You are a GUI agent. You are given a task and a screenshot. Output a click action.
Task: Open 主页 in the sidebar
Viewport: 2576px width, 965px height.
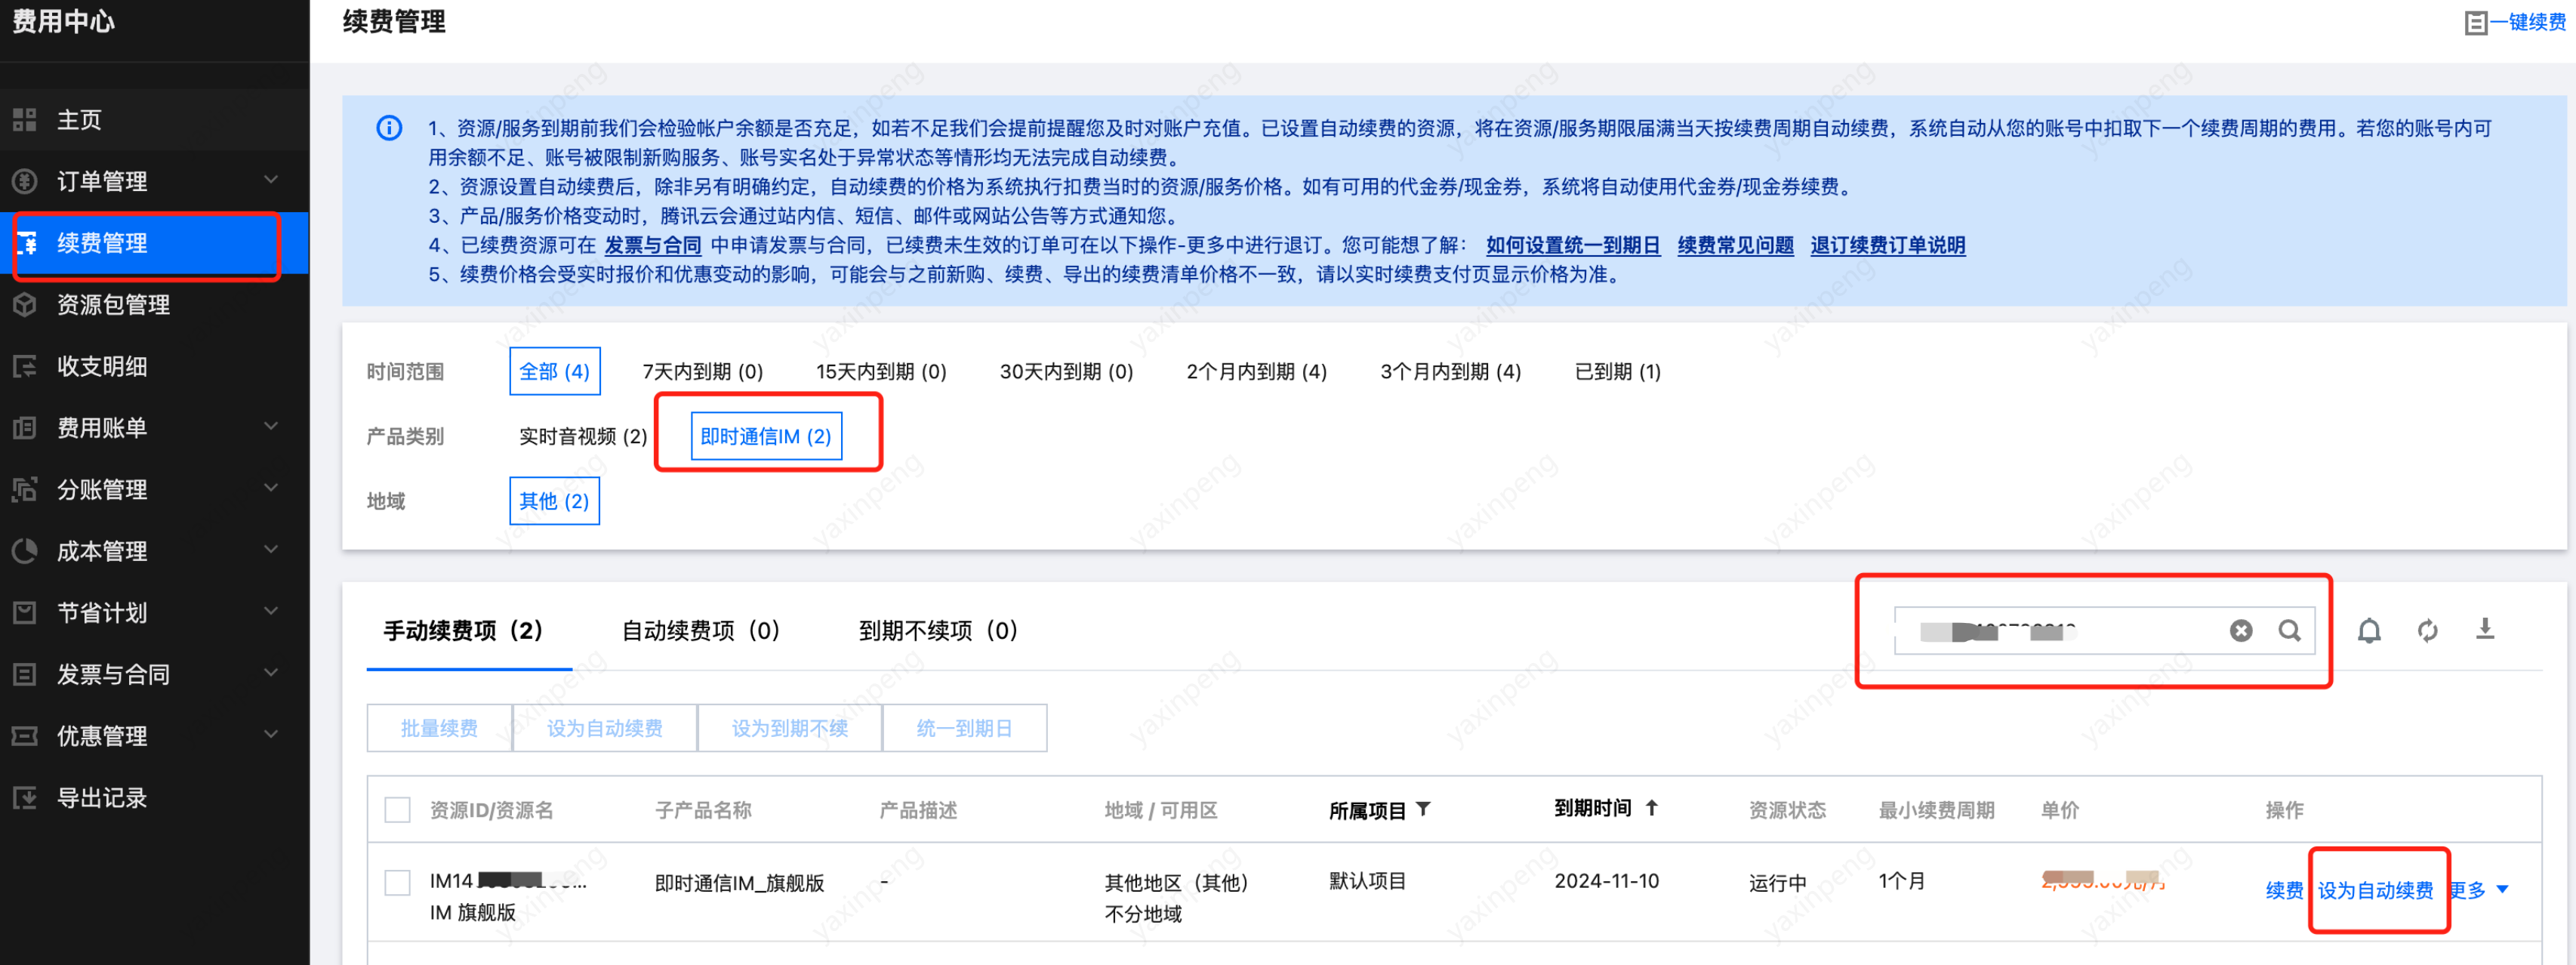point(79,120)
